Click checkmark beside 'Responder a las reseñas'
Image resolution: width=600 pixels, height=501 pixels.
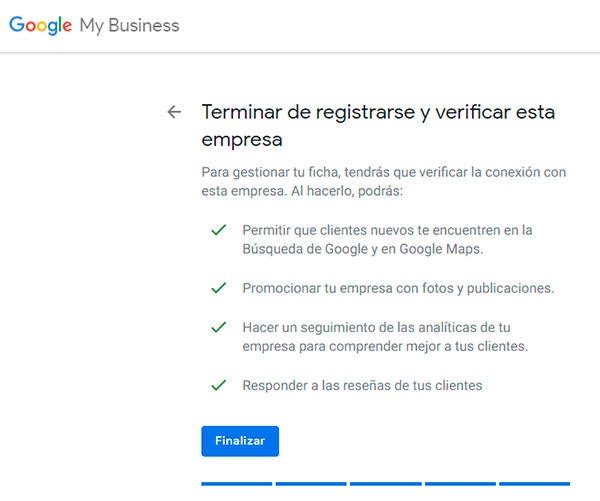218,385
